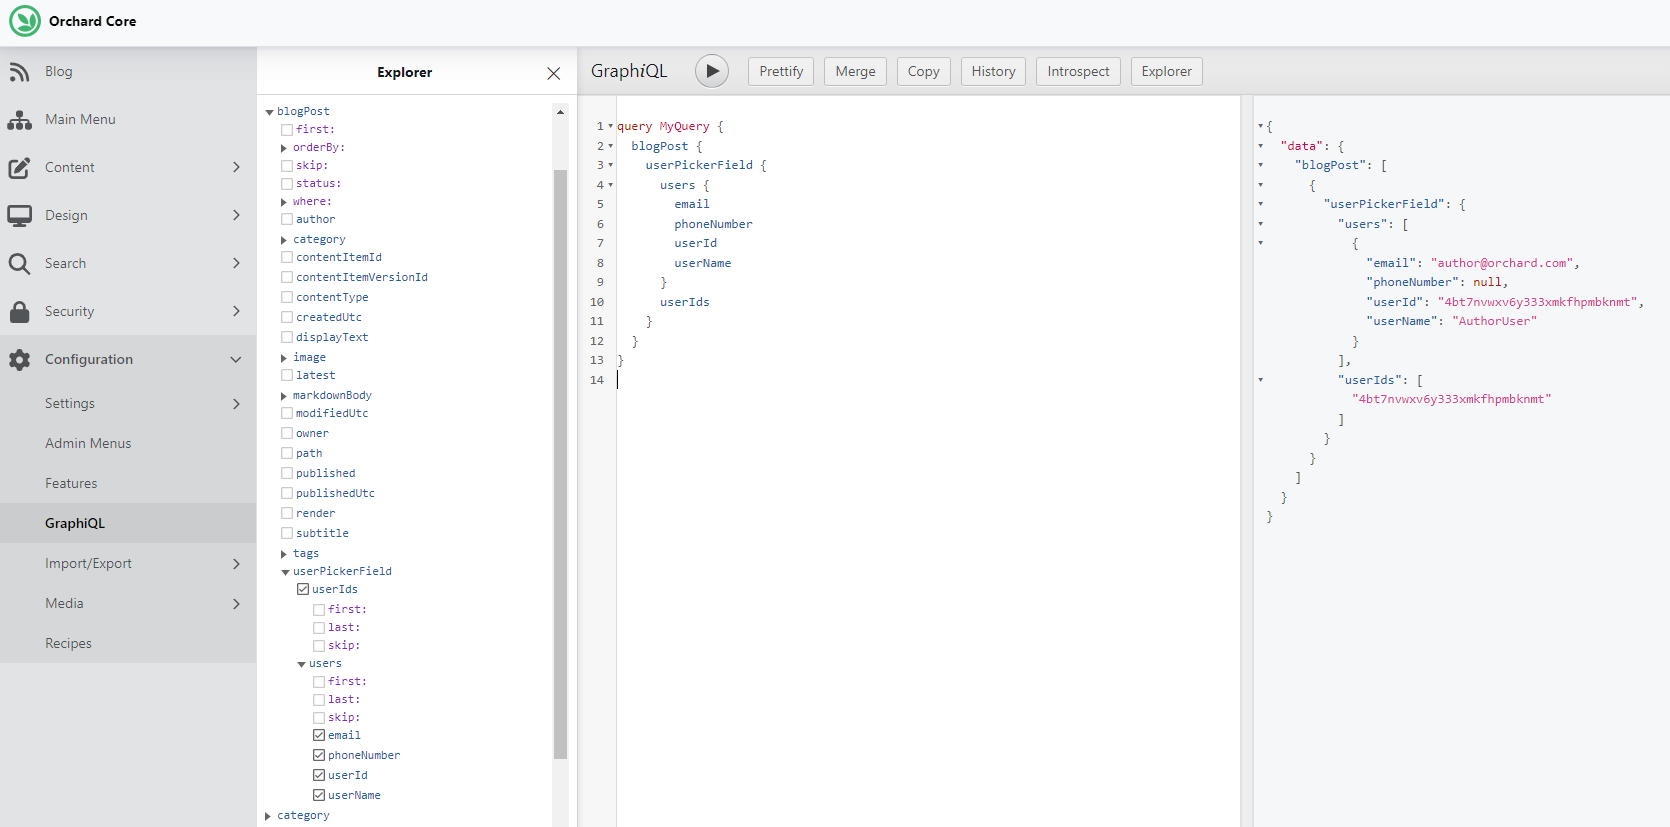Collapse the Configuration menu chevron
The width and height of the screenshot is (1670, 827).
tap(236, 360)
